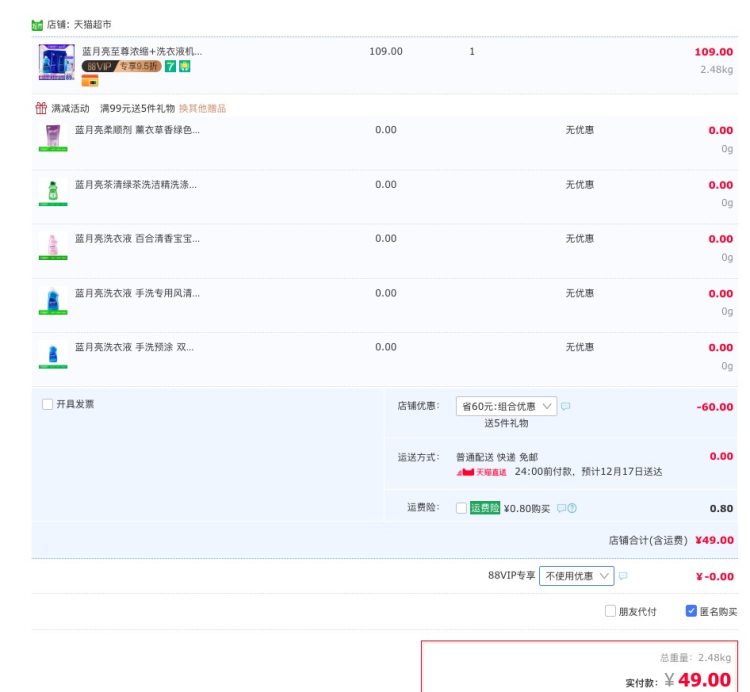Open the 蓝月亮洗衣液 手洗预涂 双... title link
Screen dimensions: 750x692
click(134, 347)
